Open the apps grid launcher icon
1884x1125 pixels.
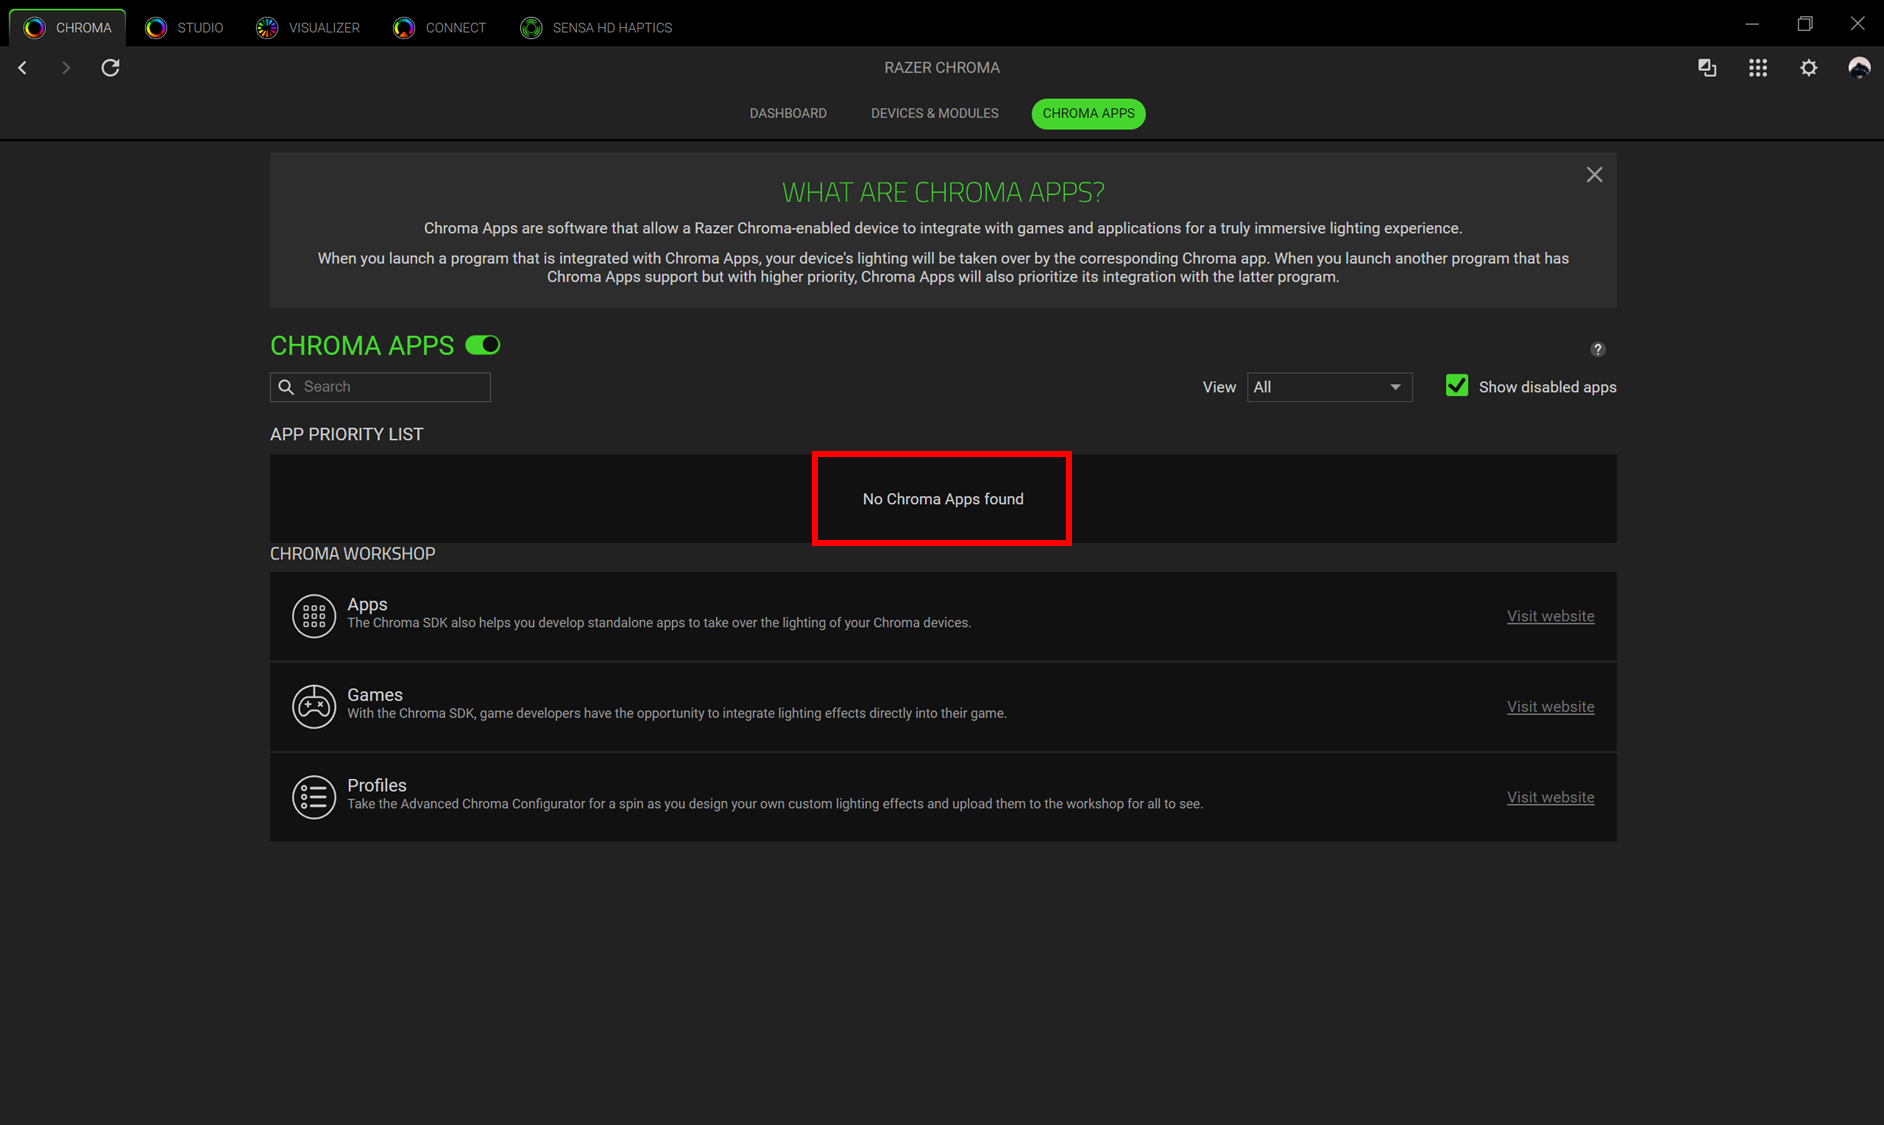(1757, 68)
